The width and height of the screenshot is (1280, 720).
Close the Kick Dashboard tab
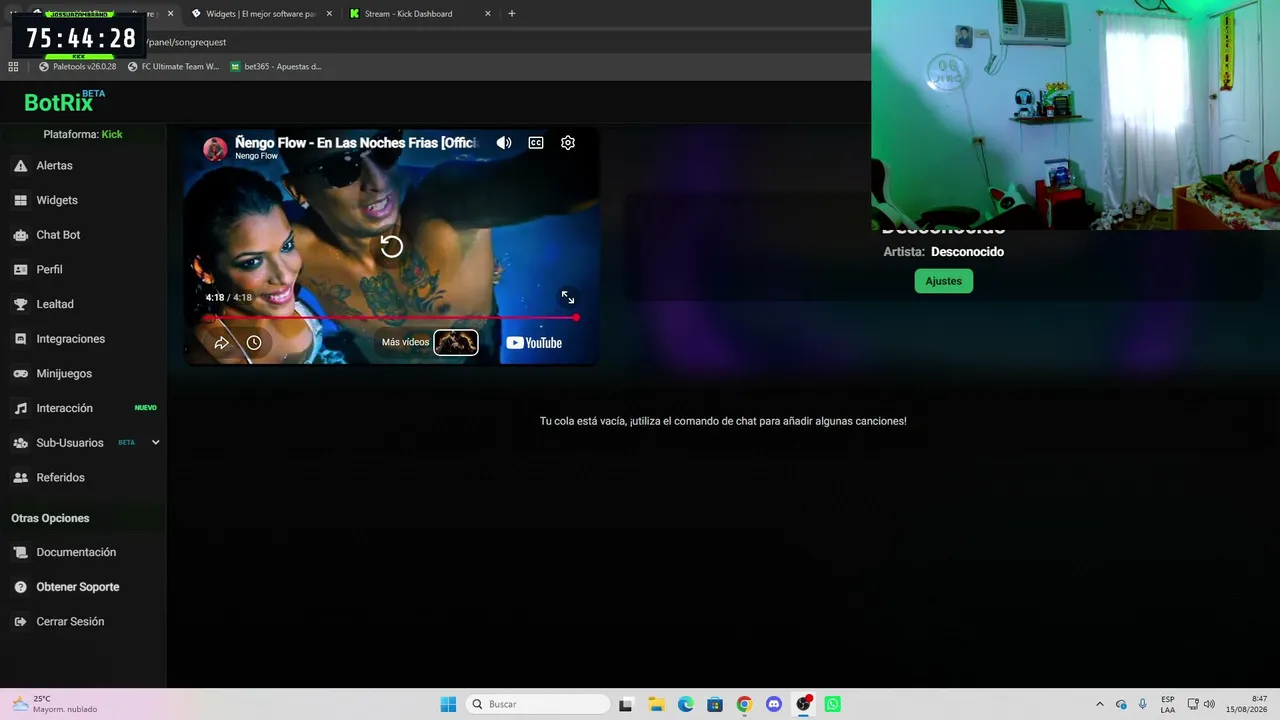(488, 14)
